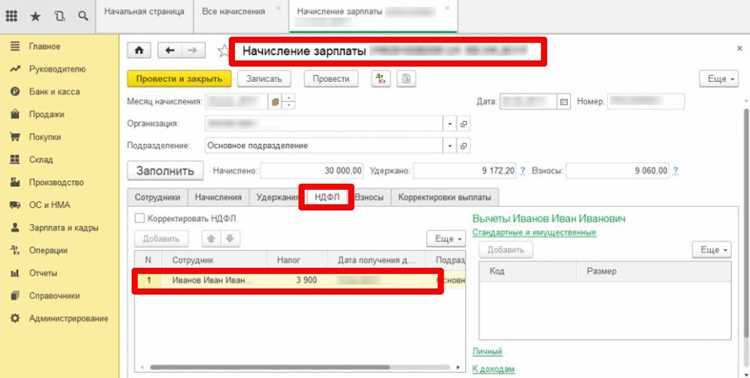The image size is (750, 378).
Task: Click the Заполнить button
Action: click(165, 171)
